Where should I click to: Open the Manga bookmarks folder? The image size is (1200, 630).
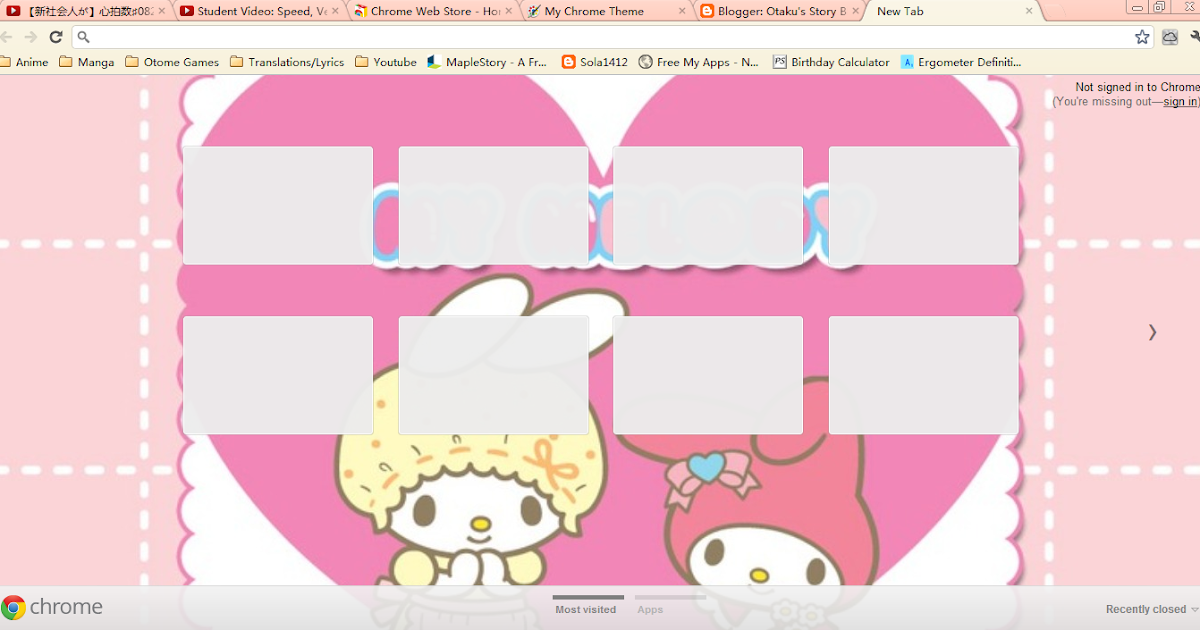click(87, 62)
